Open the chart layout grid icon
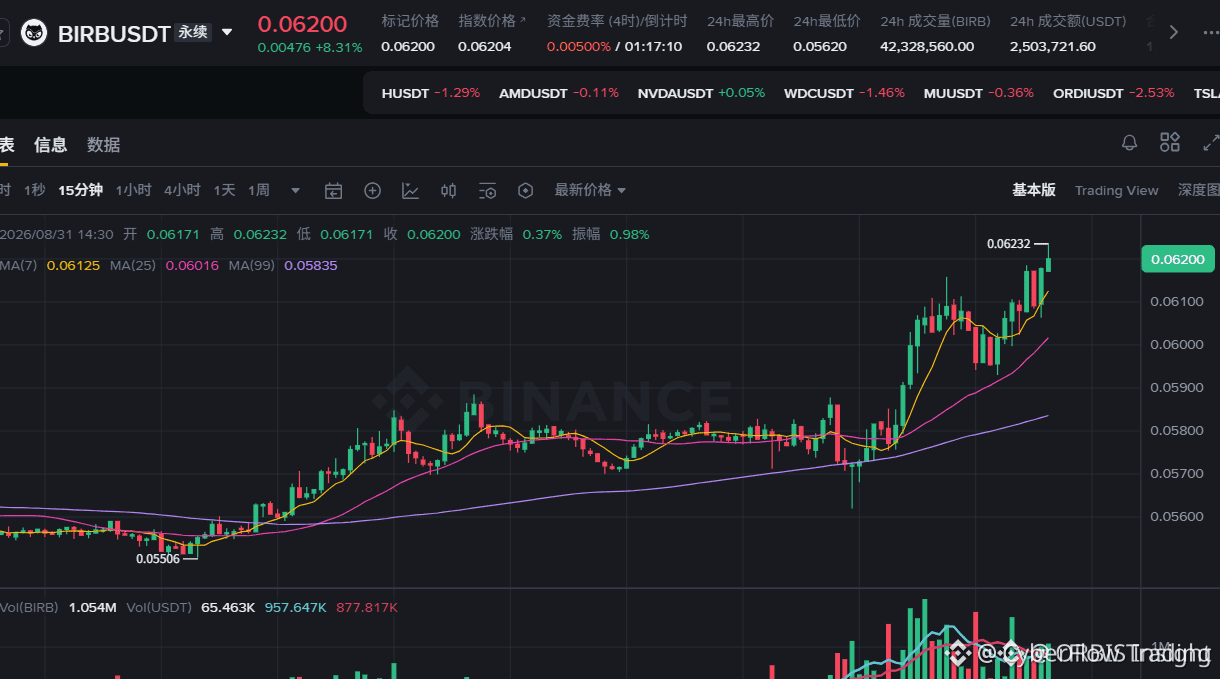This screenshot has height=679, width=1220. coord(1170,143)
